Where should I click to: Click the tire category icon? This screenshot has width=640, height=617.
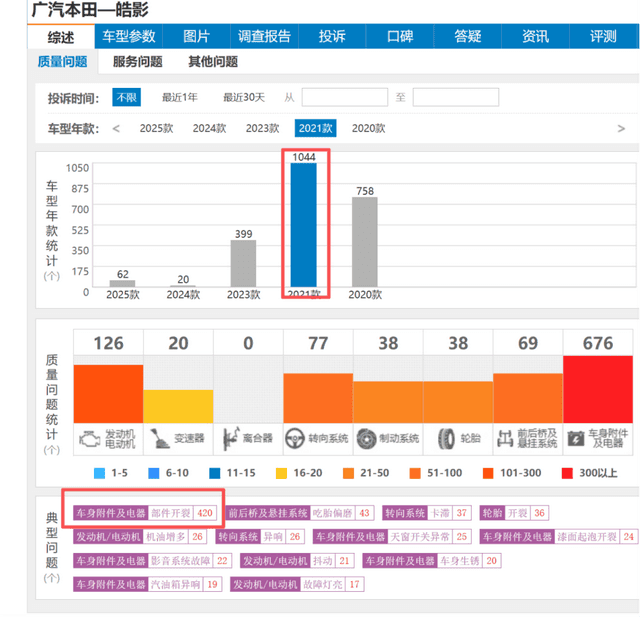[438, 437]
